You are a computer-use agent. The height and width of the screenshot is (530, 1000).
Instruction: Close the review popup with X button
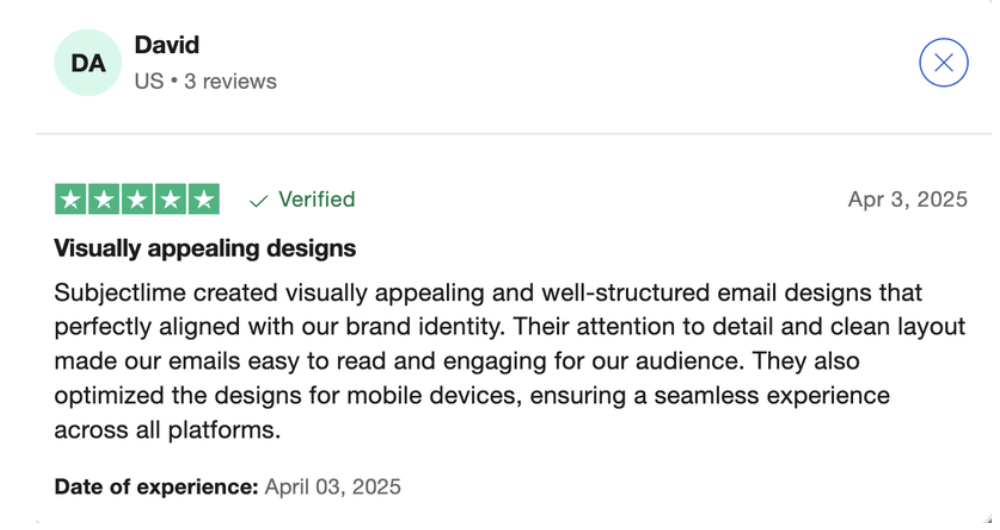tap(943, 63)
